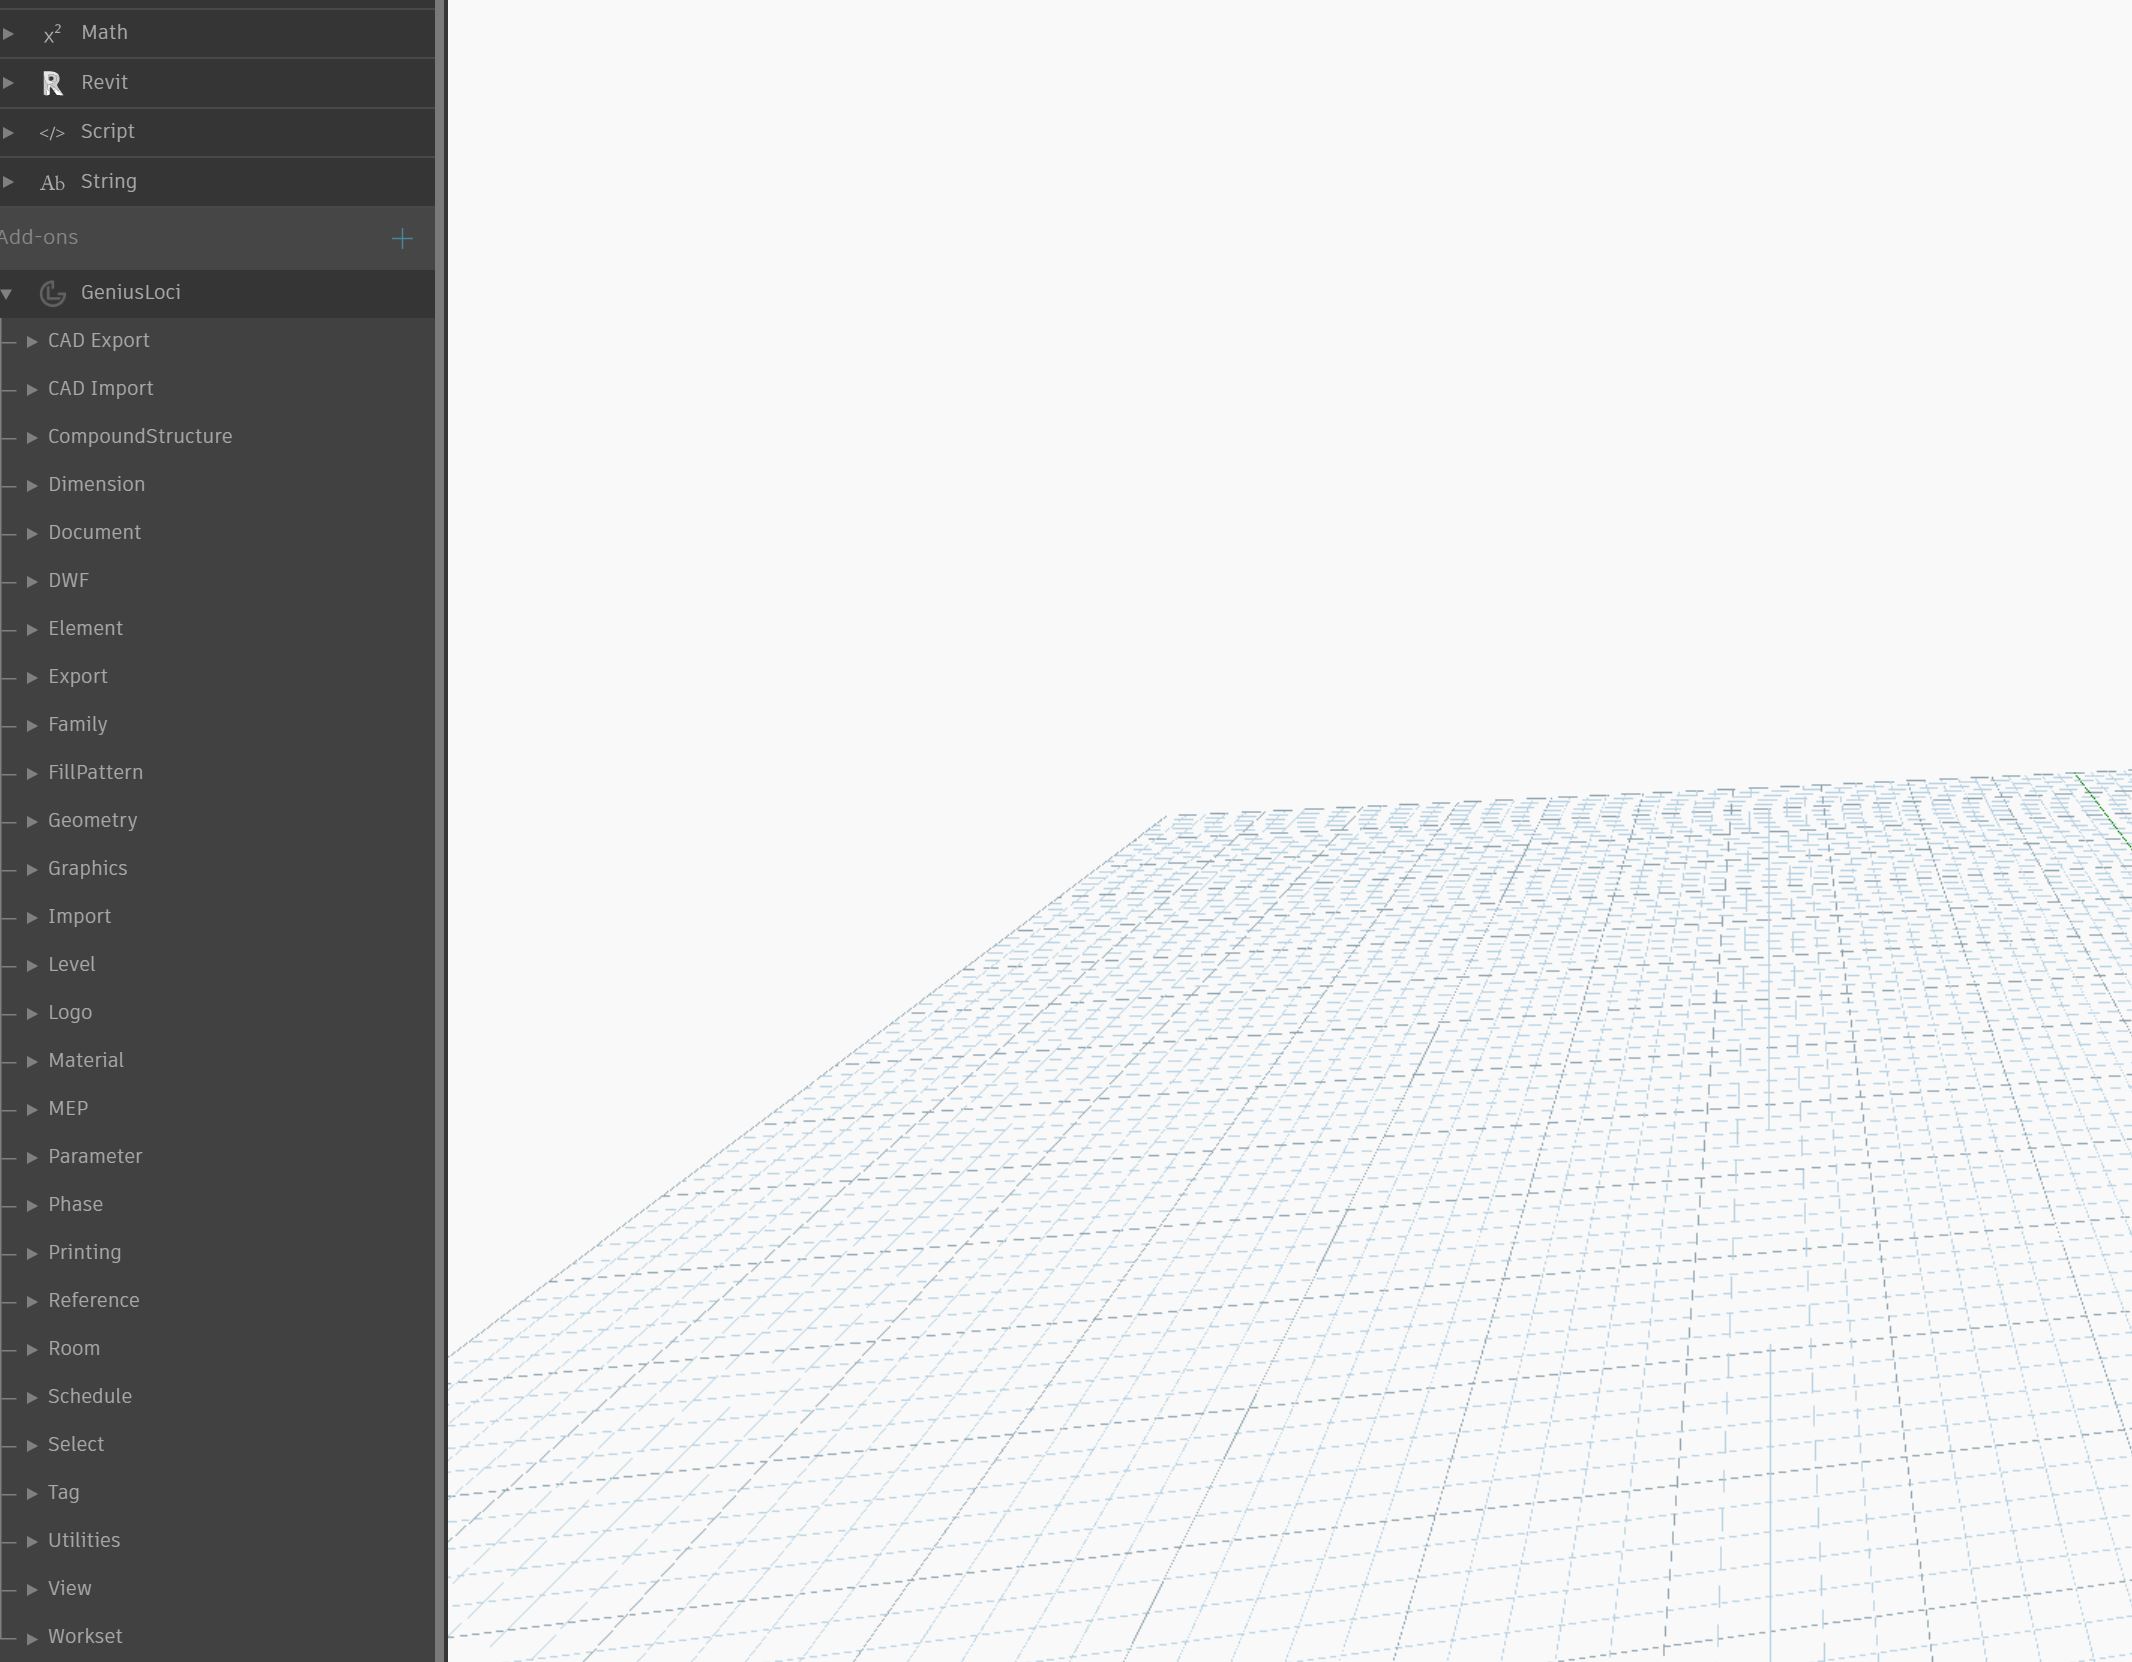Click the GeniusLoci package icon
Image resolution: width=2132 pixels, height=1662 pixels.
52,293
